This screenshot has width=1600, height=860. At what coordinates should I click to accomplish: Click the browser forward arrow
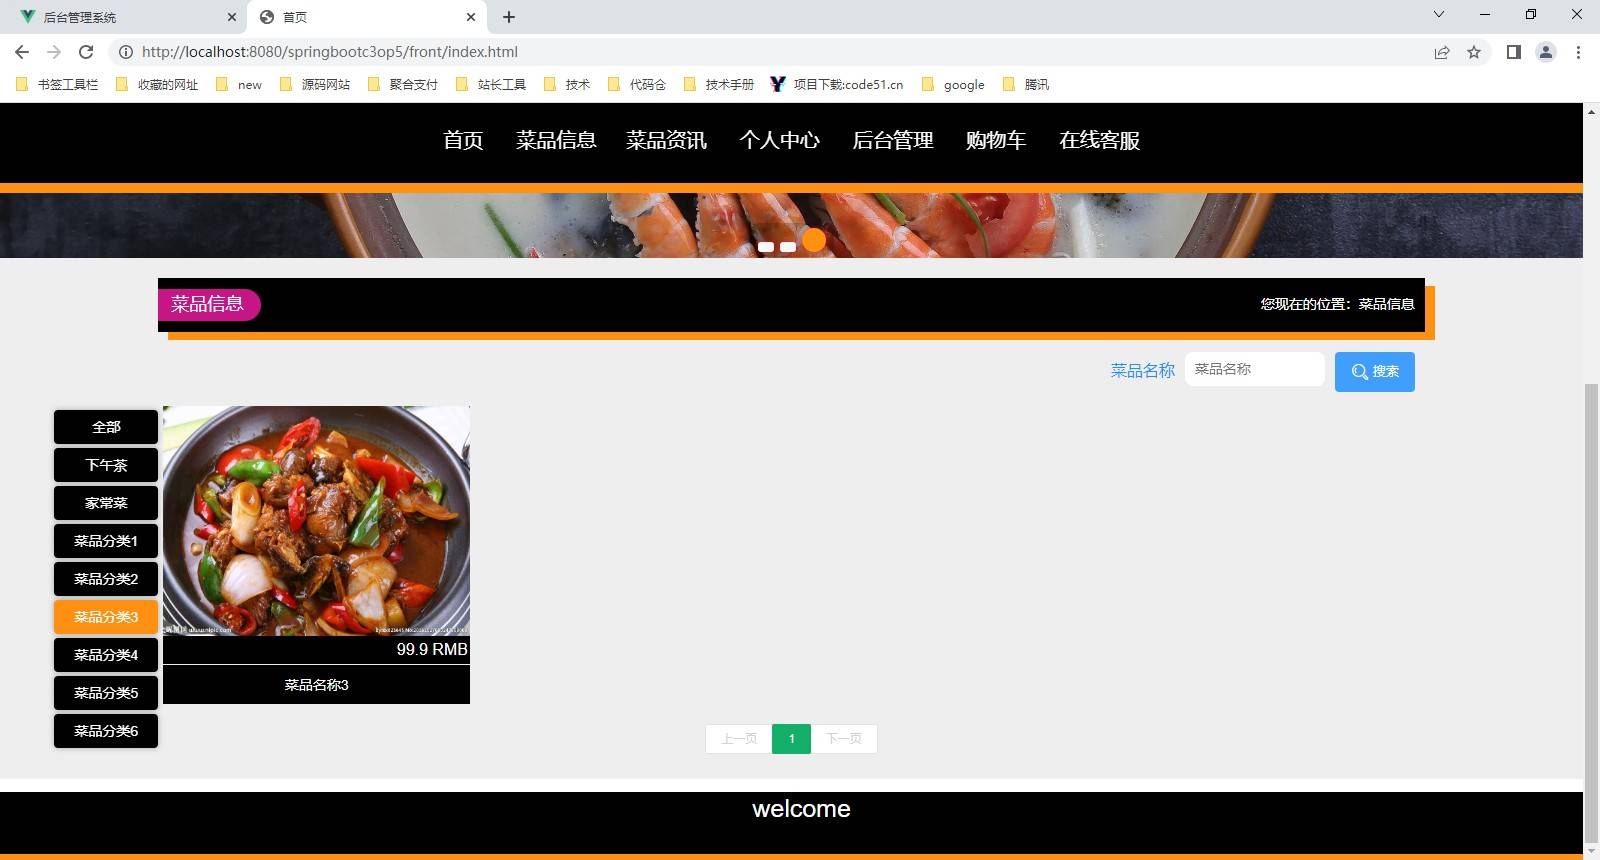(x=54, y=52)
